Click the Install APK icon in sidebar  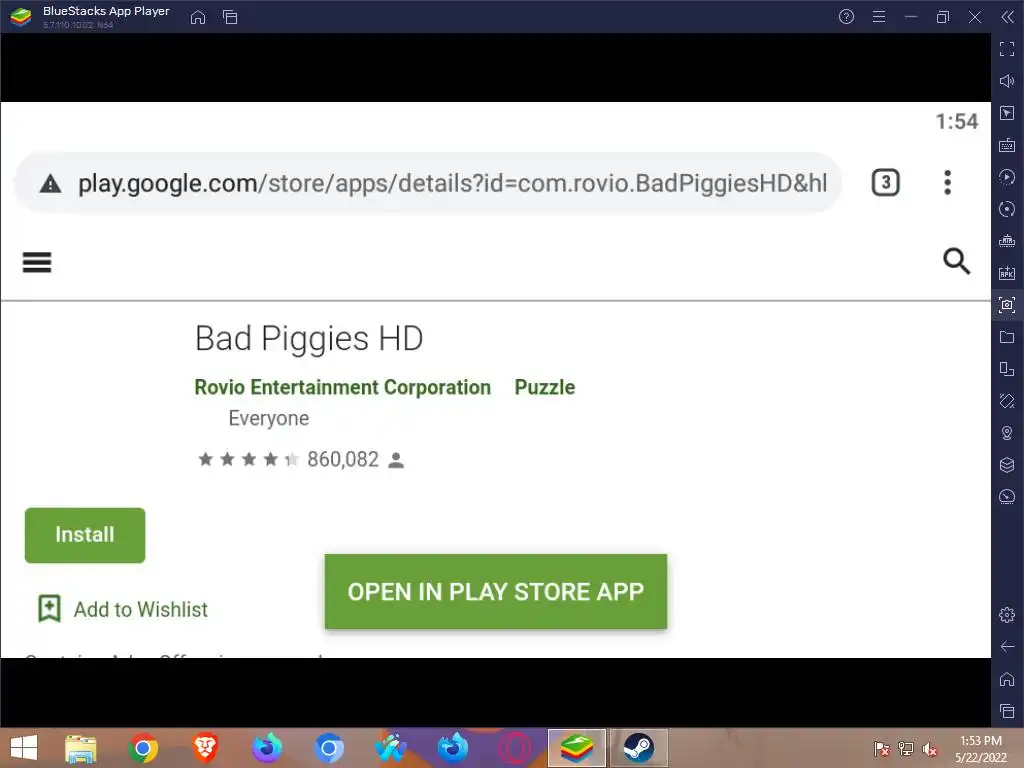click(1007, 273)
